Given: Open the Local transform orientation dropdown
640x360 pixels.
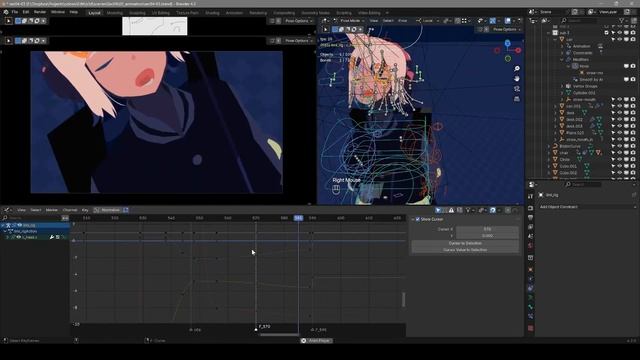Looking at the screenshot, I should tap(428, 20).
